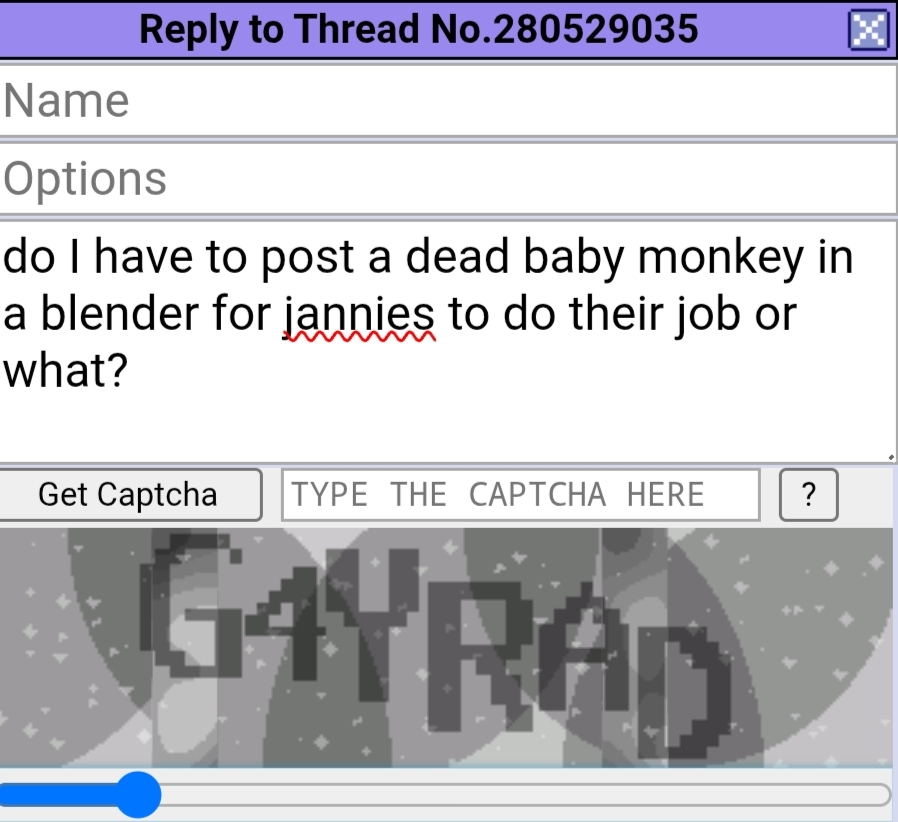Click the word monkey in the comment

click(720, 258)
